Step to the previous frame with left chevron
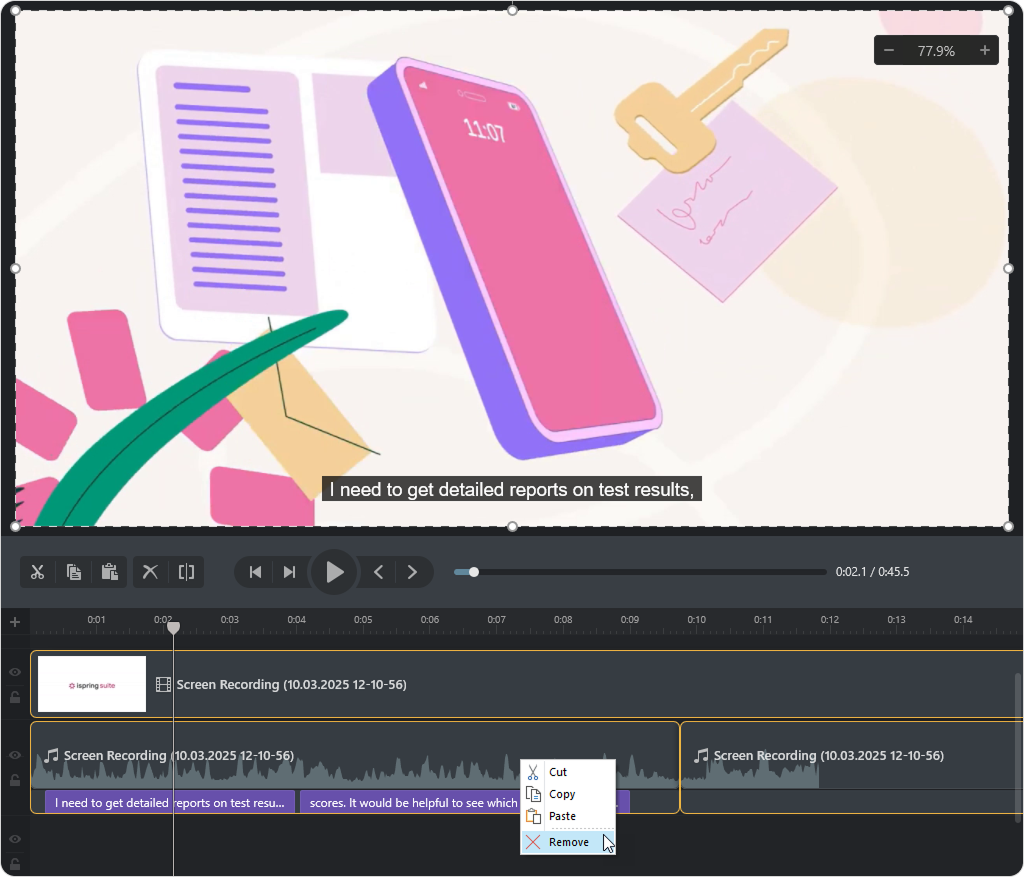 coord(379,572)
